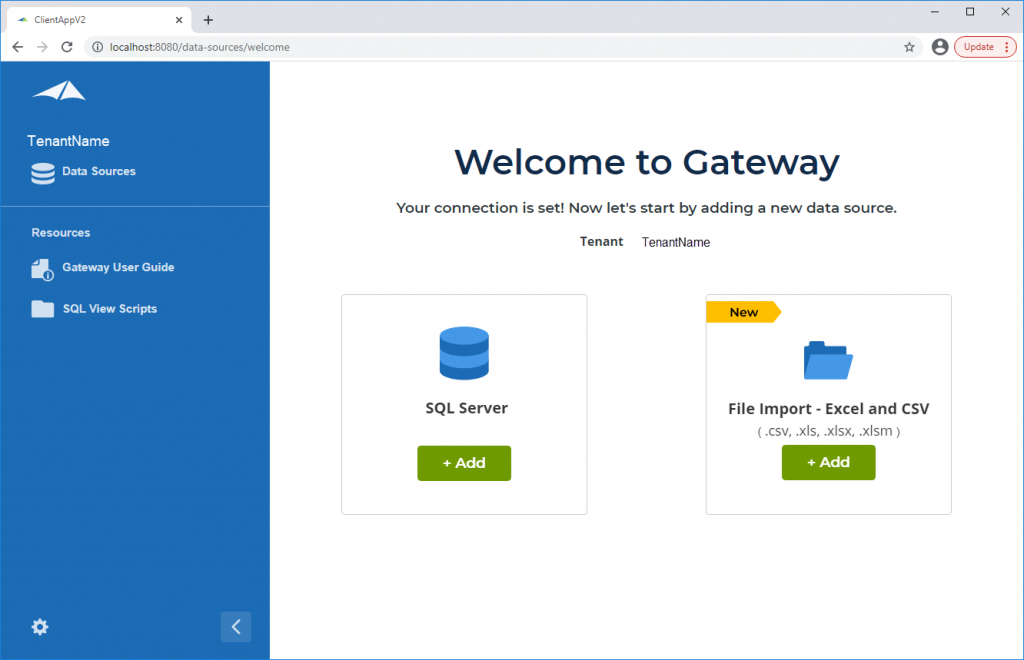Click the Gateway logo in the sidebar
The width and height of the screenshot is (1024, 660).
coord(59,91)
